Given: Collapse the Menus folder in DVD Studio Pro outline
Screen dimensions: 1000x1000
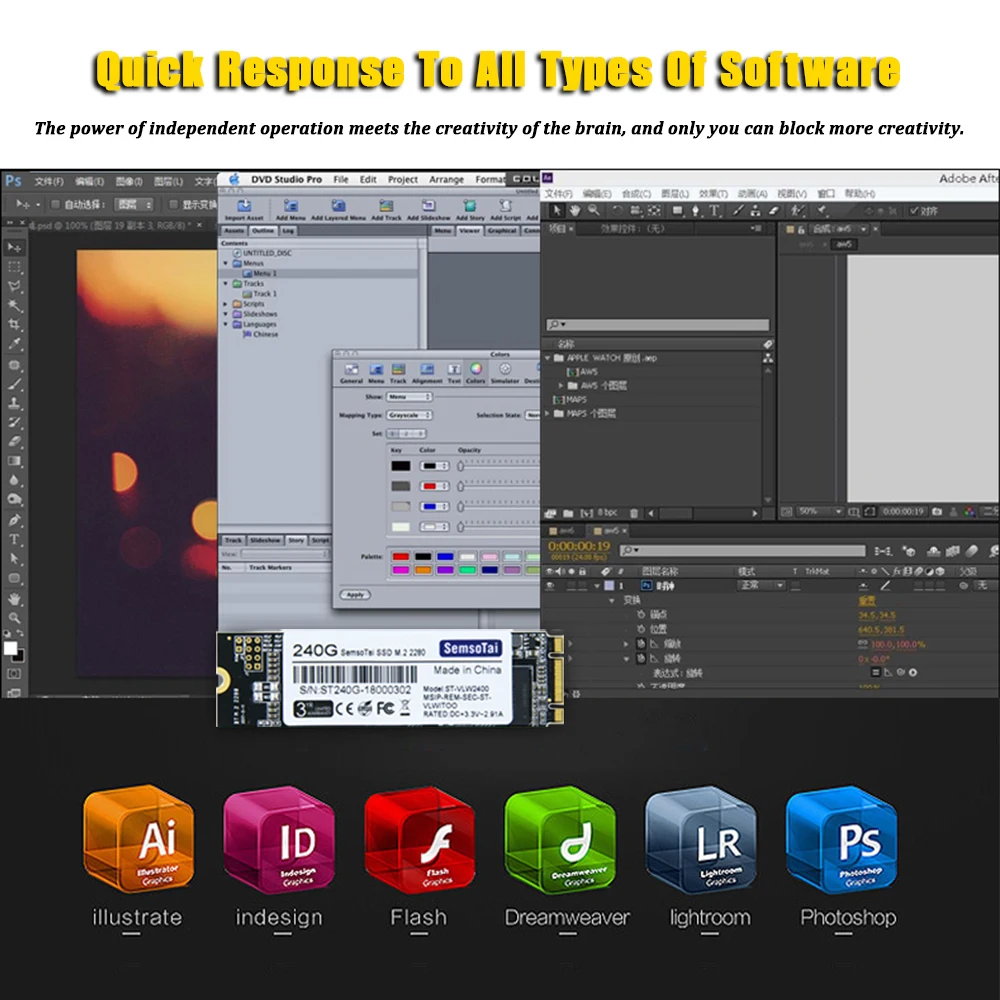Looking at the screenshot, I should pos(226,263).
